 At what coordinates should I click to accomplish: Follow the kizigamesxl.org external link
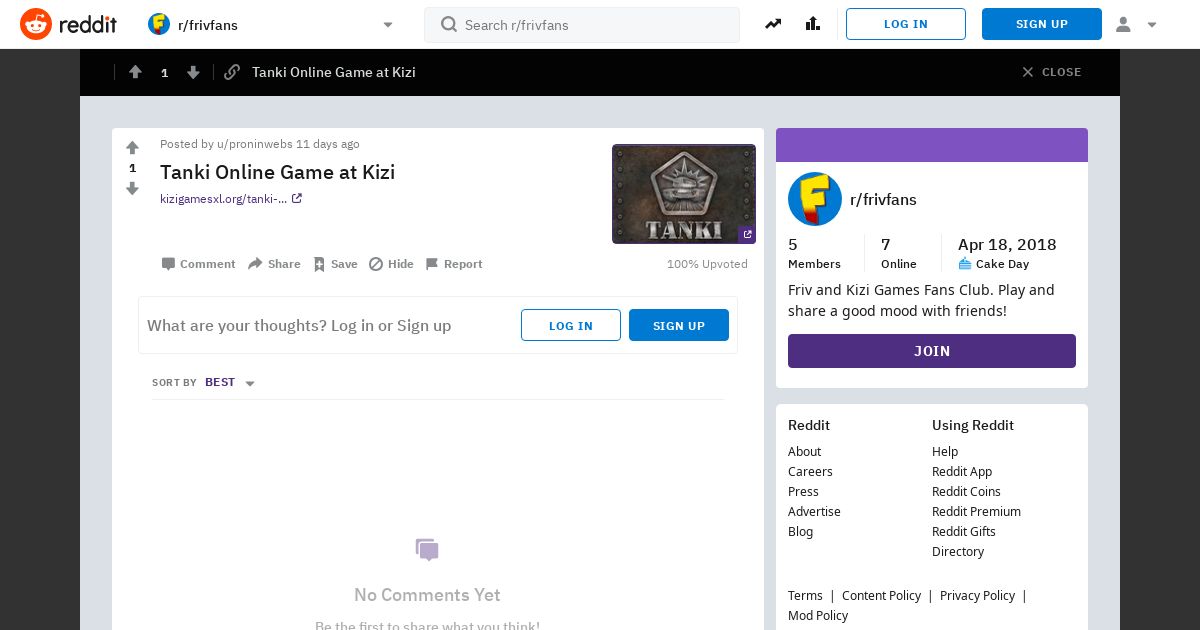click(x=223, y=199)
